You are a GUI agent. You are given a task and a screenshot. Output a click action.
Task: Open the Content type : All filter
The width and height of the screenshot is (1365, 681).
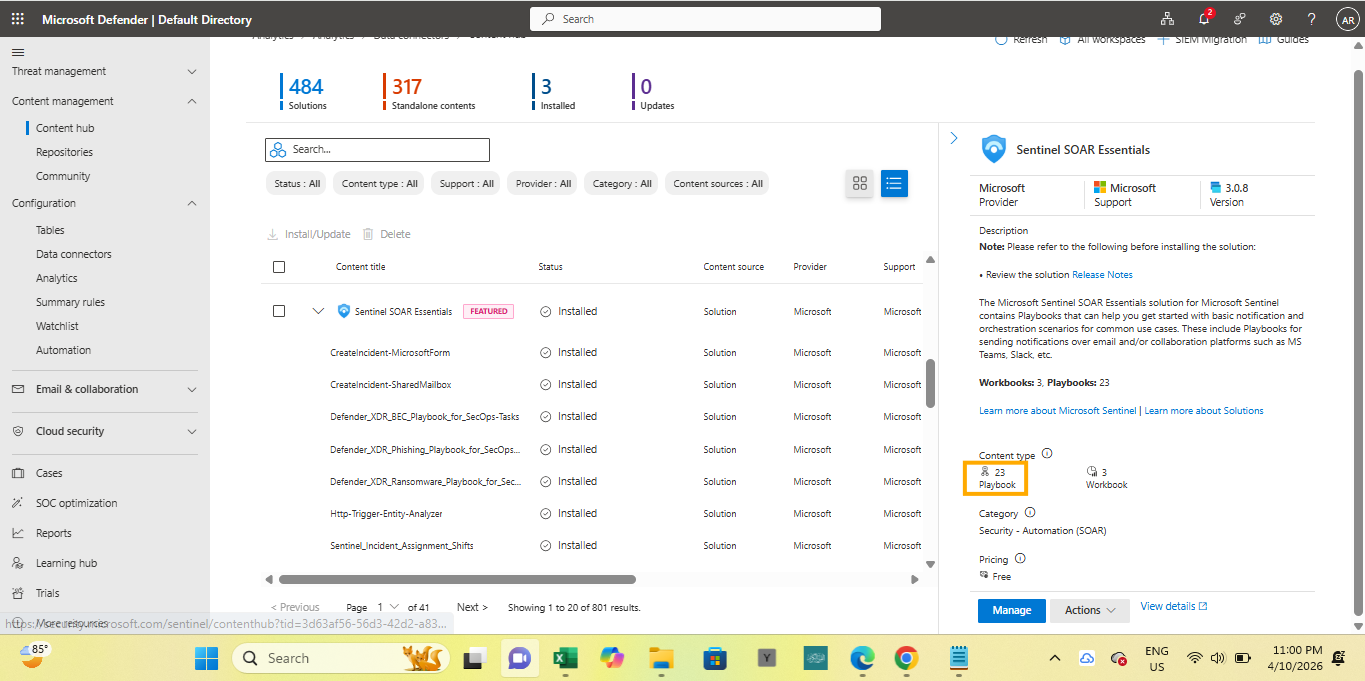point(380,184)
